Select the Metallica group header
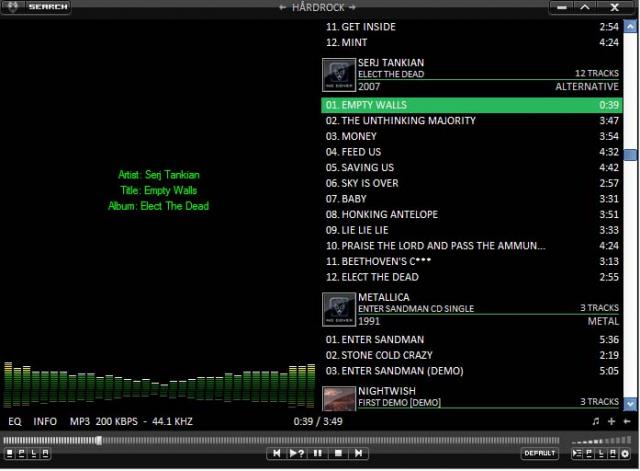The height and width of the screenshot is (471, 640). 471,309
